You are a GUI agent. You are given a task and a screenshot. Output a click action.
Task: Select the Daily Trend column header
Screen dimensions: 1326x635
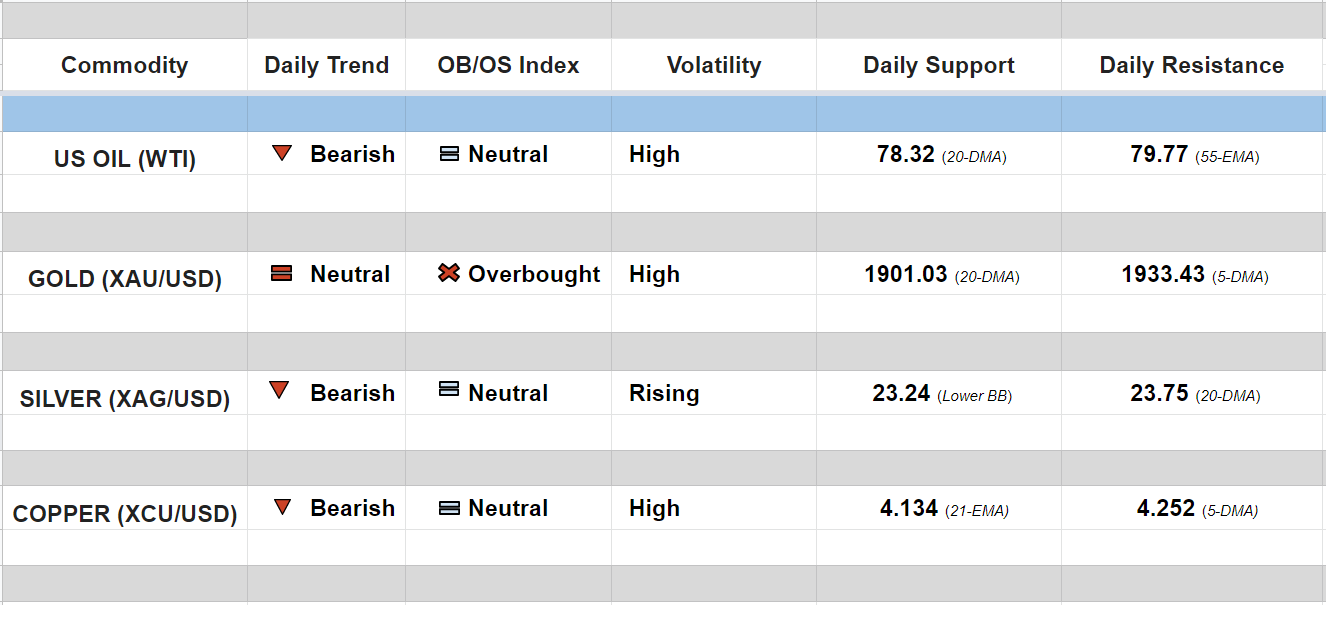click(x=326, y=66)
